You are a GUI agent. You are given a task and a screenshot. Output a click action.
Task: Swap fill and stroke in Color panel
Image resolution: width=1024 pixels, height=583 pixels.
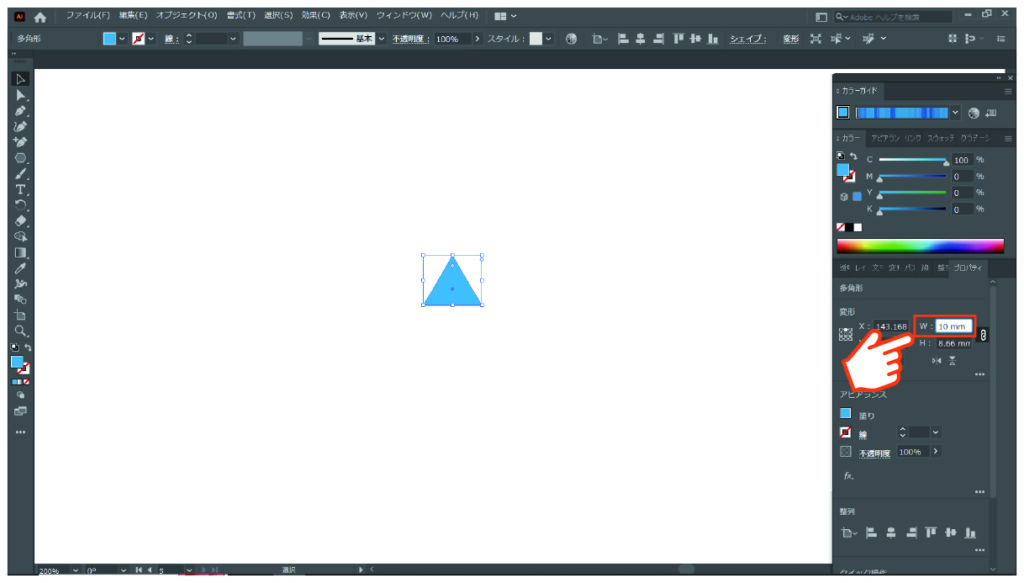853,156
